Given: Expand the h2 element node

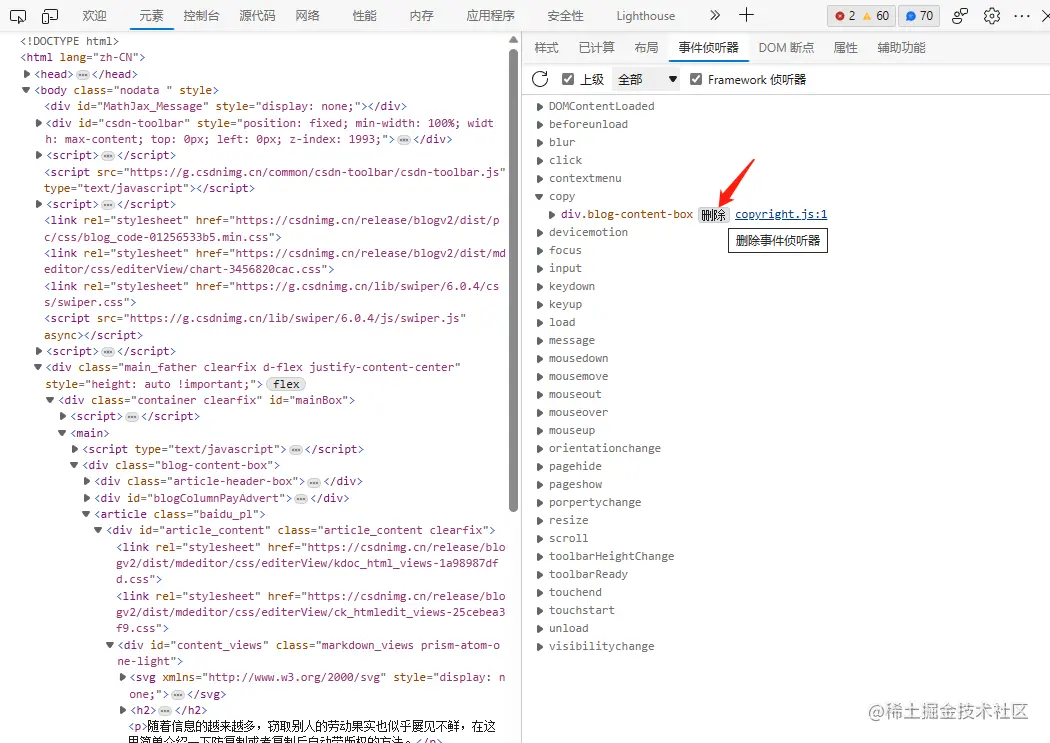Looking at the screenshot, I should tap(123, 710).
